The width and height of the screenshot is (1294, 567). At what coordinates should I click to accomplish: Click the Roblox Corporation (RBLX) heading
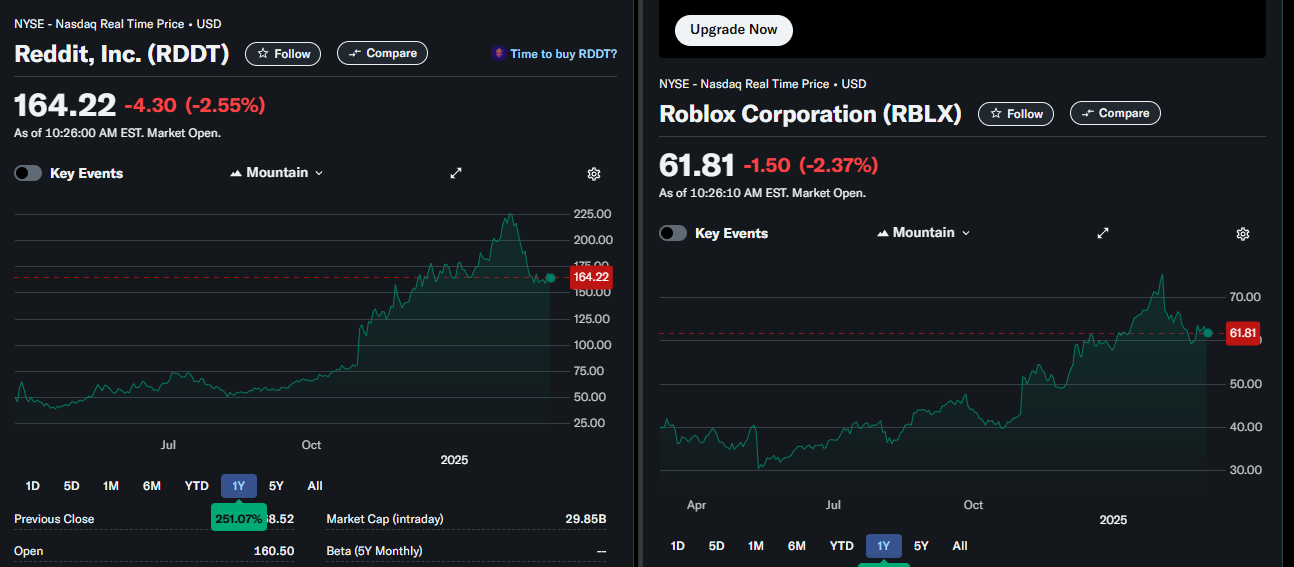[810, 114]
